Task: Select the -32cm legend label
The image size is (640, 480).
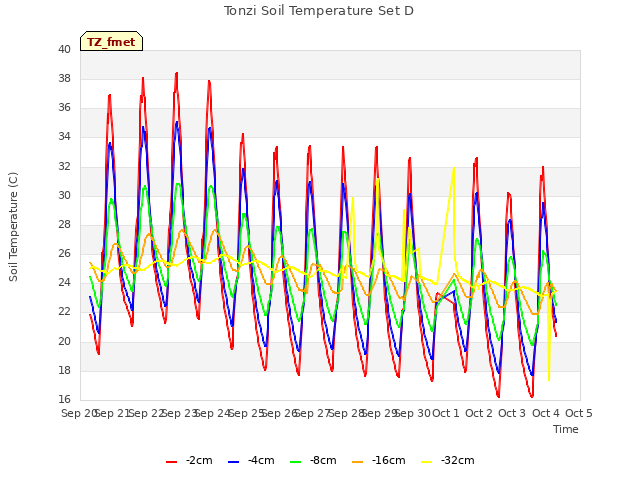Action: [x=458, y=460]
